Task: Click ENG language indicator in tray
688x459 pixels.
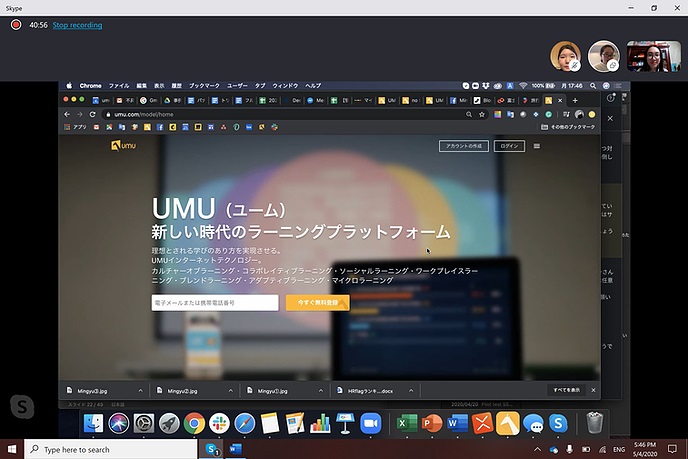Action: coord(619,449)
